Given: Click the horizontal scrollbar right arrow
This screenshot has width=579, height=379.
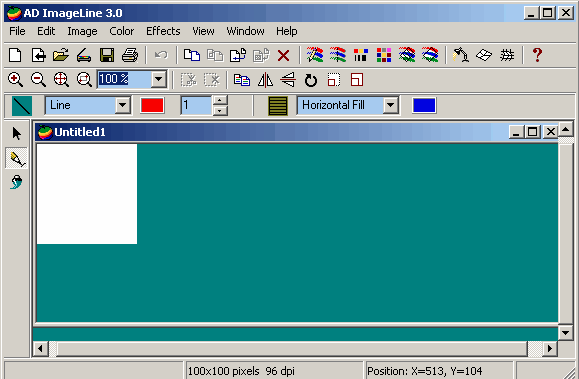Looking at the screenshot, I should [550, 348].
